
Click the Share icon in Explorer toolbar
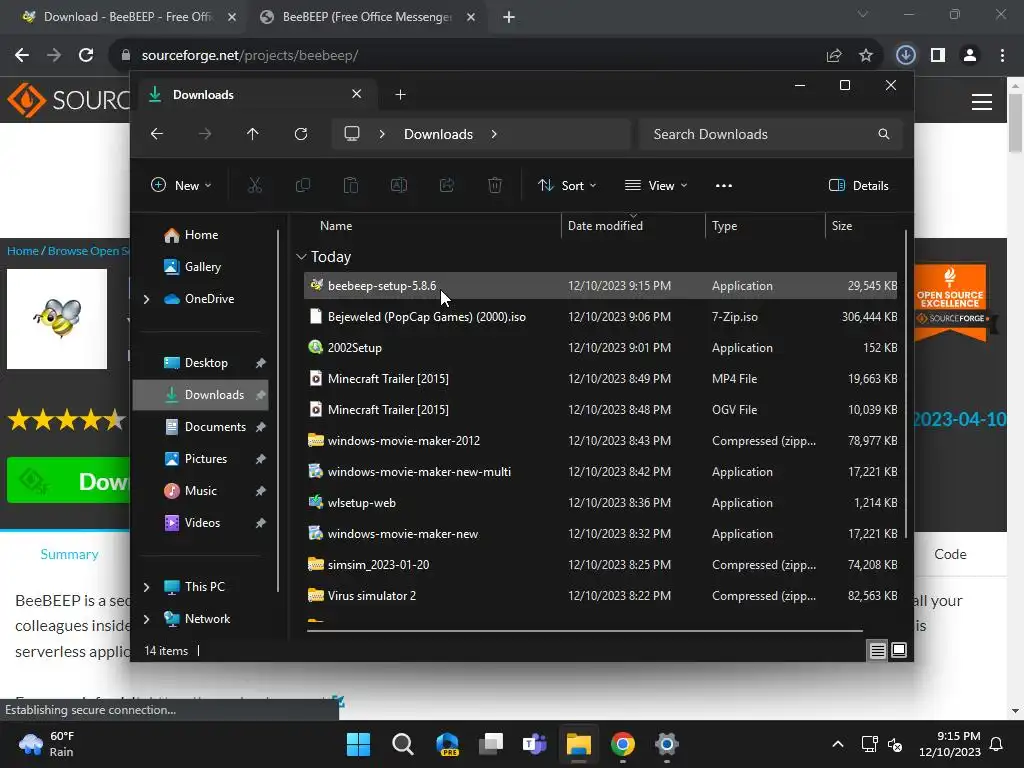[x=447, y=185]
